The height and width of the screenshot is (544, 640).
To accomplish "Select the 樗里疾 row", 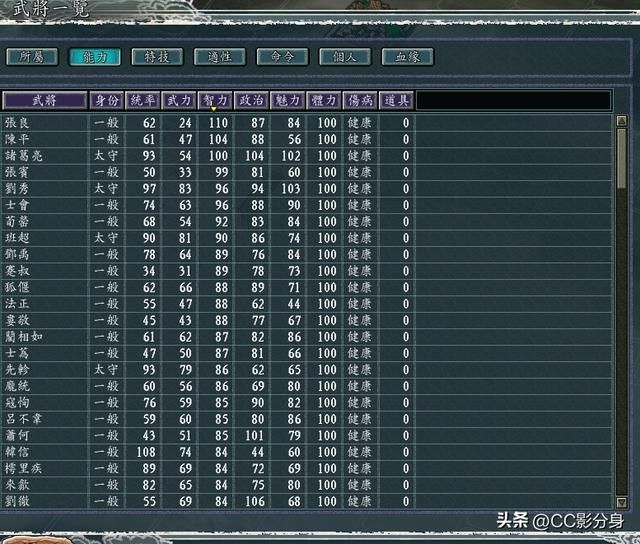I will tap(306, 469).
